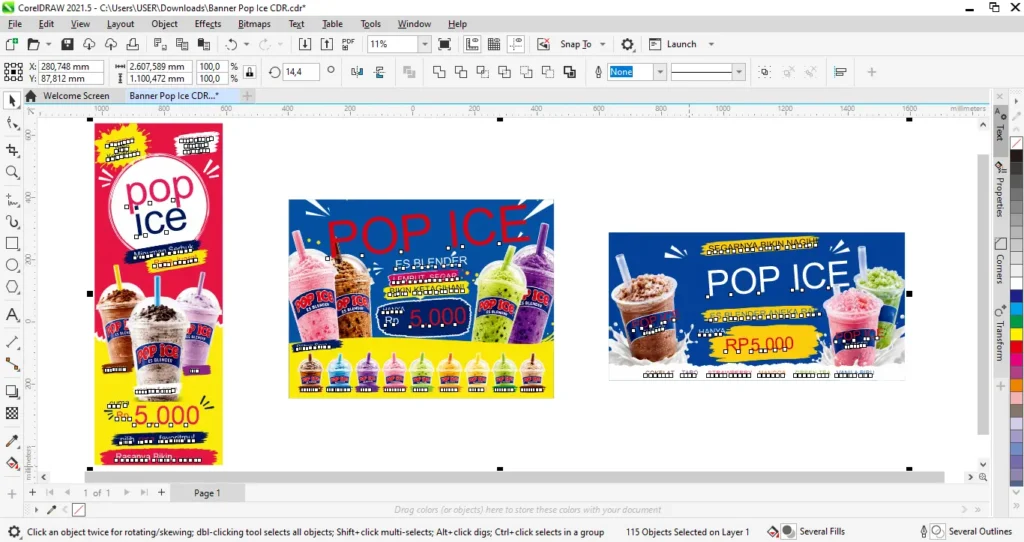Select the Freehand drawing tool

pos(12,200)
